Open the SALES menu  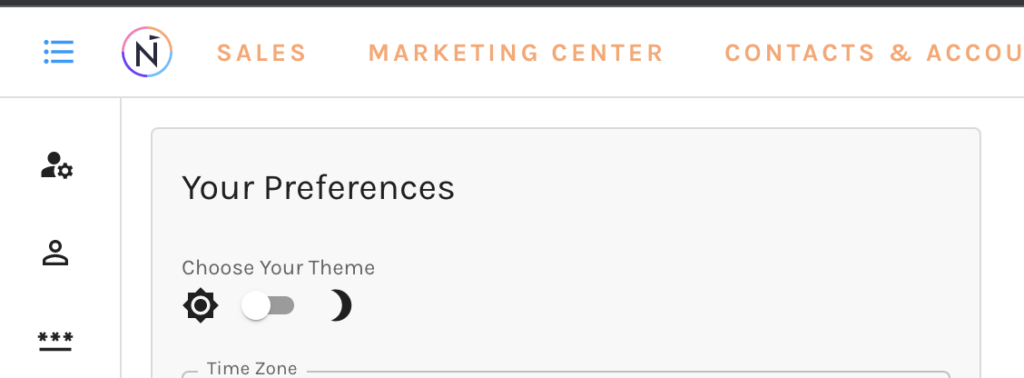(262, 53)
